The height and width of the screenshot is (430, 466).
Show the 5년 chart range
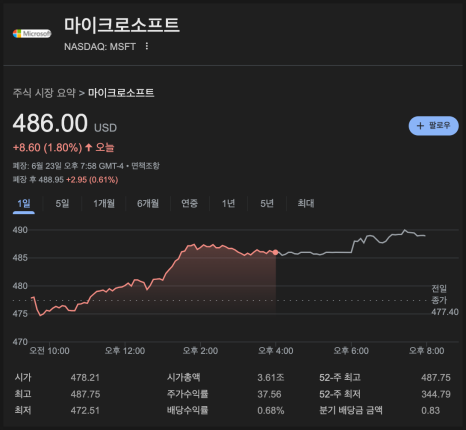pyautogui.click(x=267, y=203)
